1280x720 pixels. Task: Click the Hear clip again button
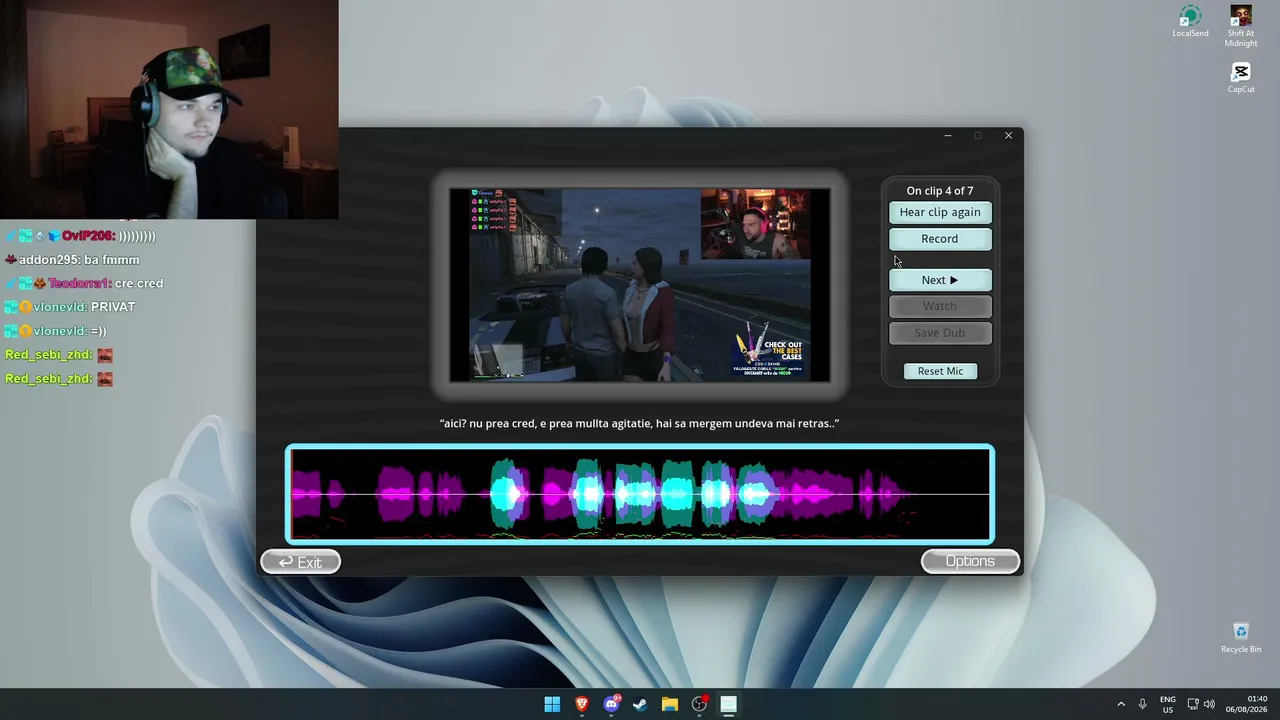(x=940, y=212)
